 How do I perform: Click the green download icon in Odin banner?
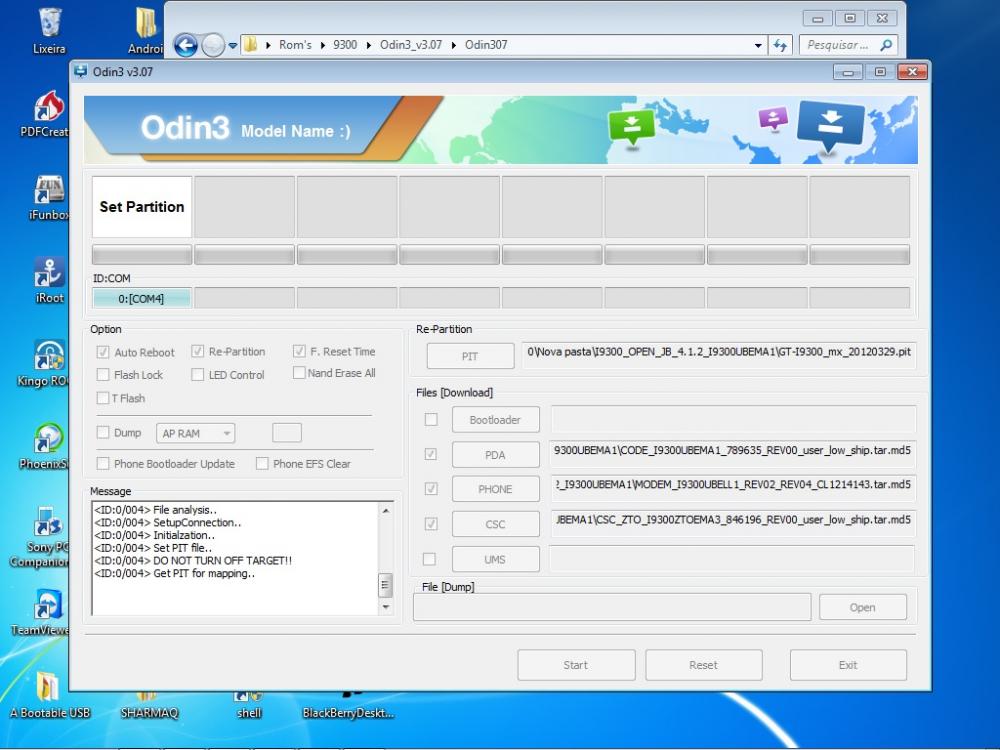coord(631,128)
